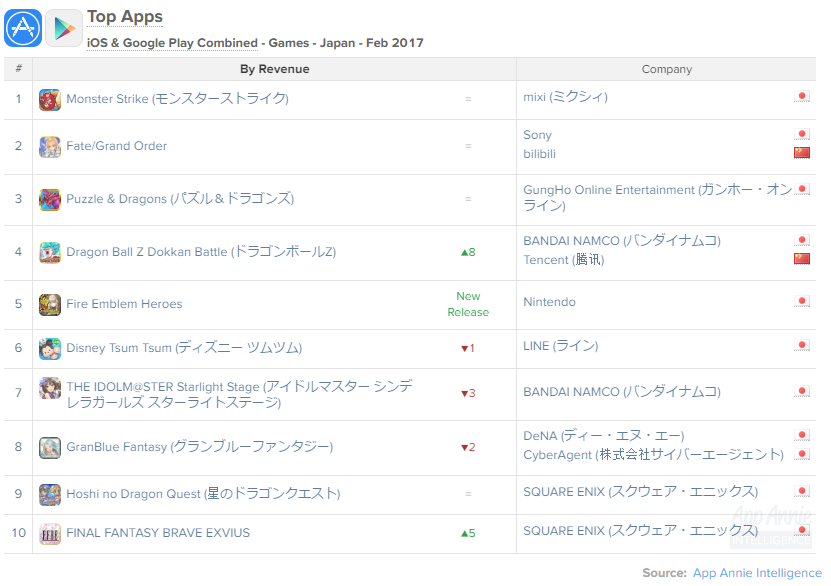Click the Fire Emblem Heroes game icon
Viewport: 831px width, 586px height.
(x=49, y=305)
